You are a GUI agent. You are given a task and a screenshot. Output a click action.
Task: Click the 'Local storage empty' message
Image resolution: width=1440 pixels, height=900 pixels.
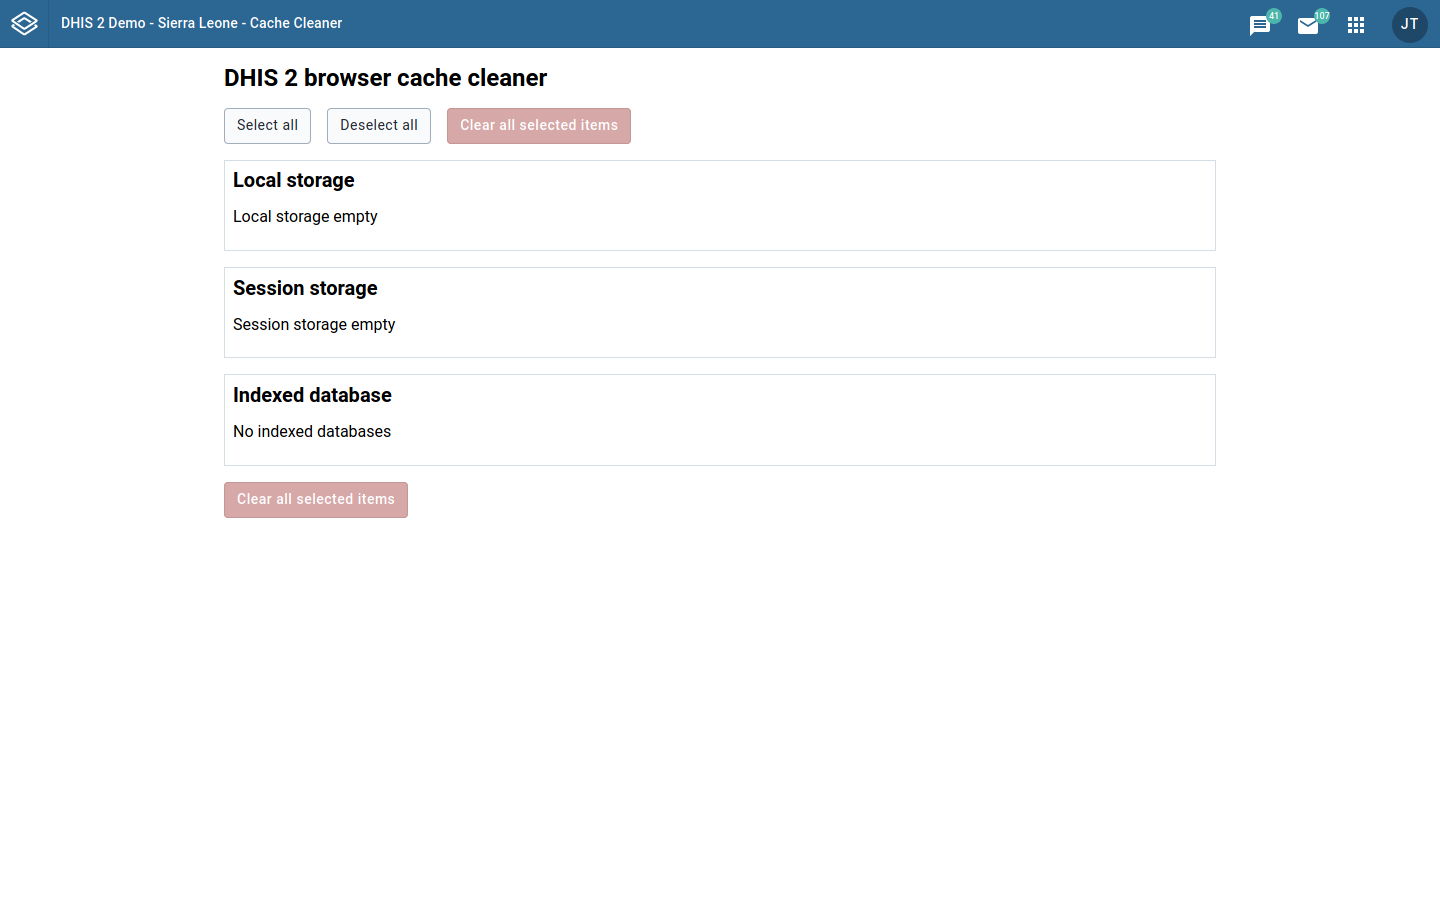305,217
